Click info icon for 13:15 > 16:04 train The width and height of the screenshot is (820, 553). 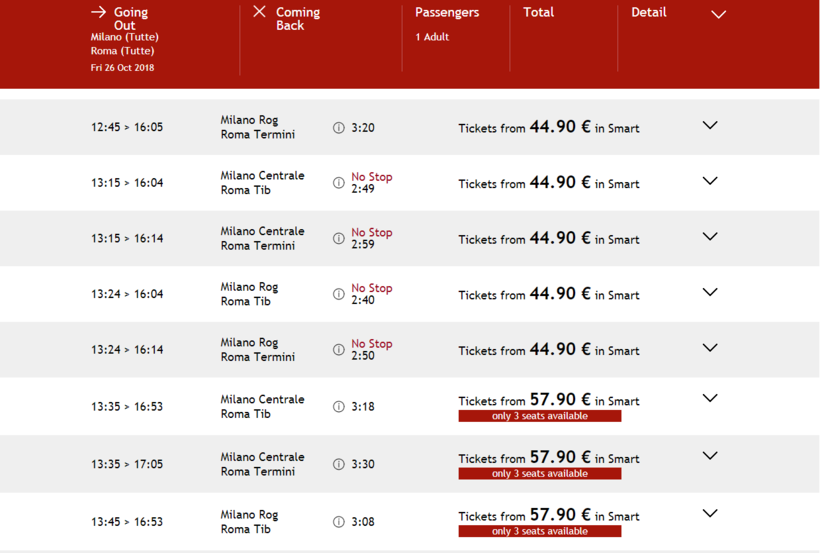339,183
